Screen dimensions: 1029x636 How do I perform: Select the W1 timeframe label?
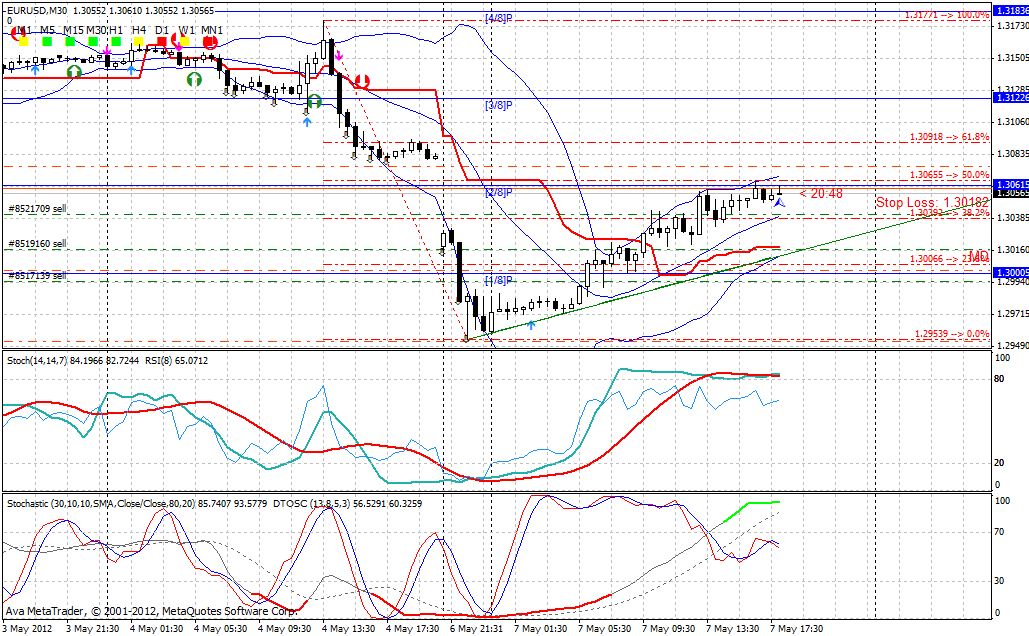click(187, 30)
